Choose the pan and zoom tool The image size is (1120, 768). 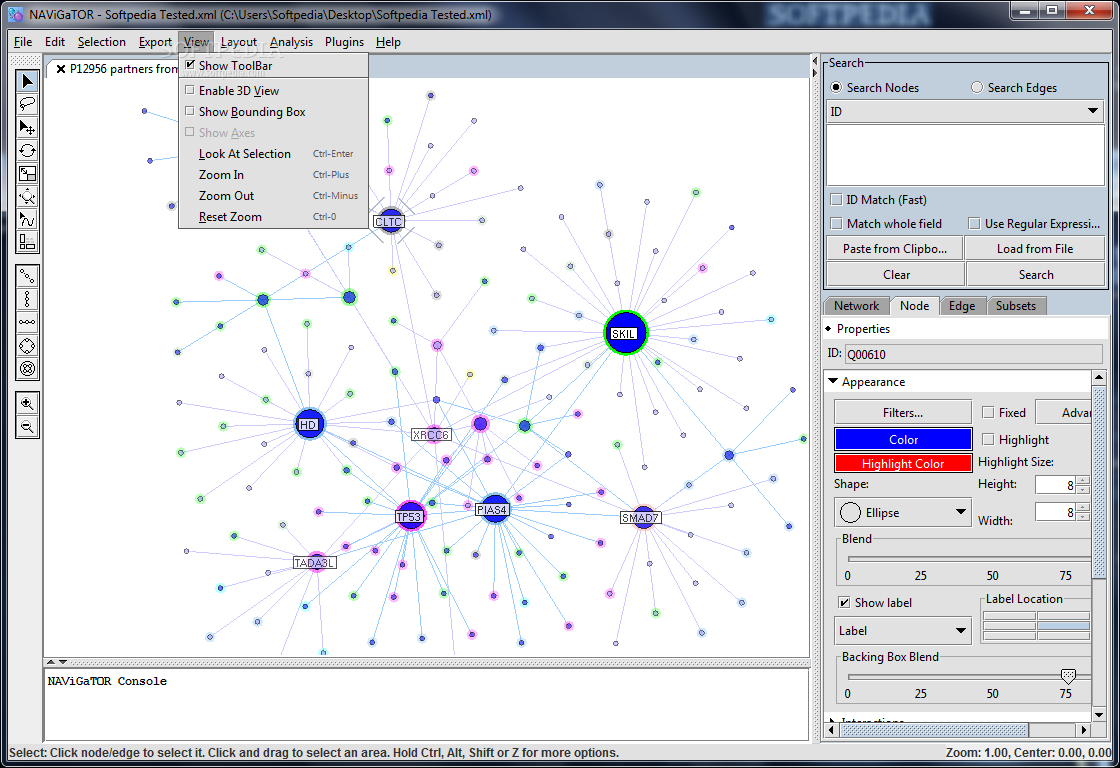(27, 196)
